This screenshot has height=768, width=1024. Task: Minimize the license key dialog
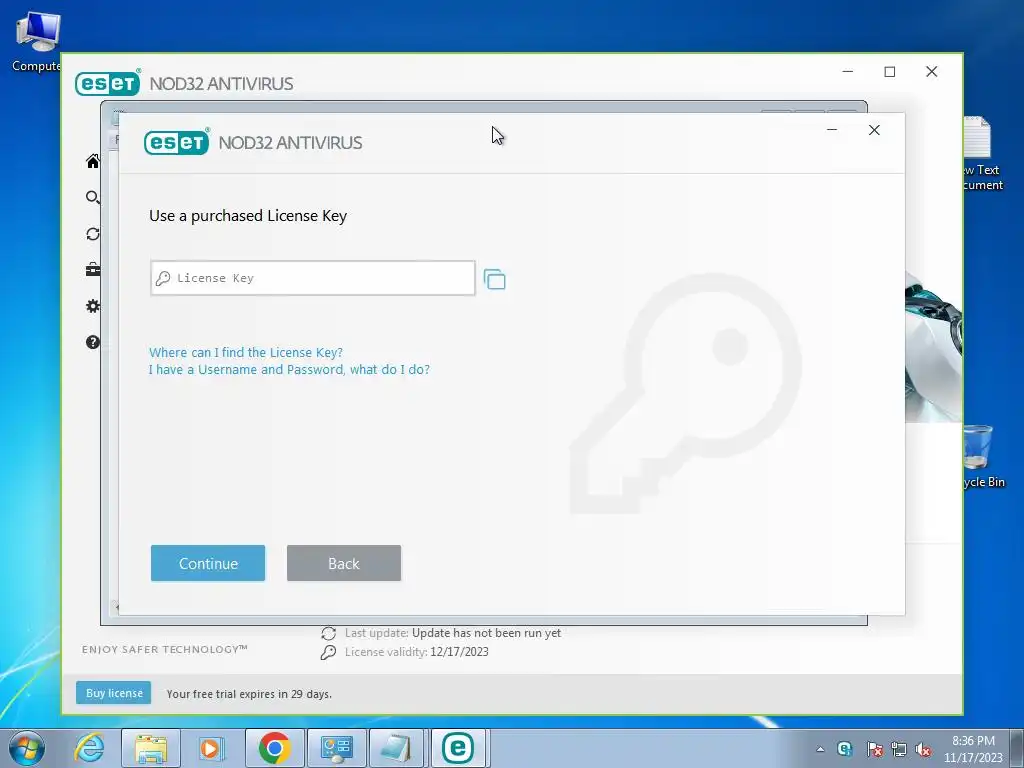click(x=832, y=130)
